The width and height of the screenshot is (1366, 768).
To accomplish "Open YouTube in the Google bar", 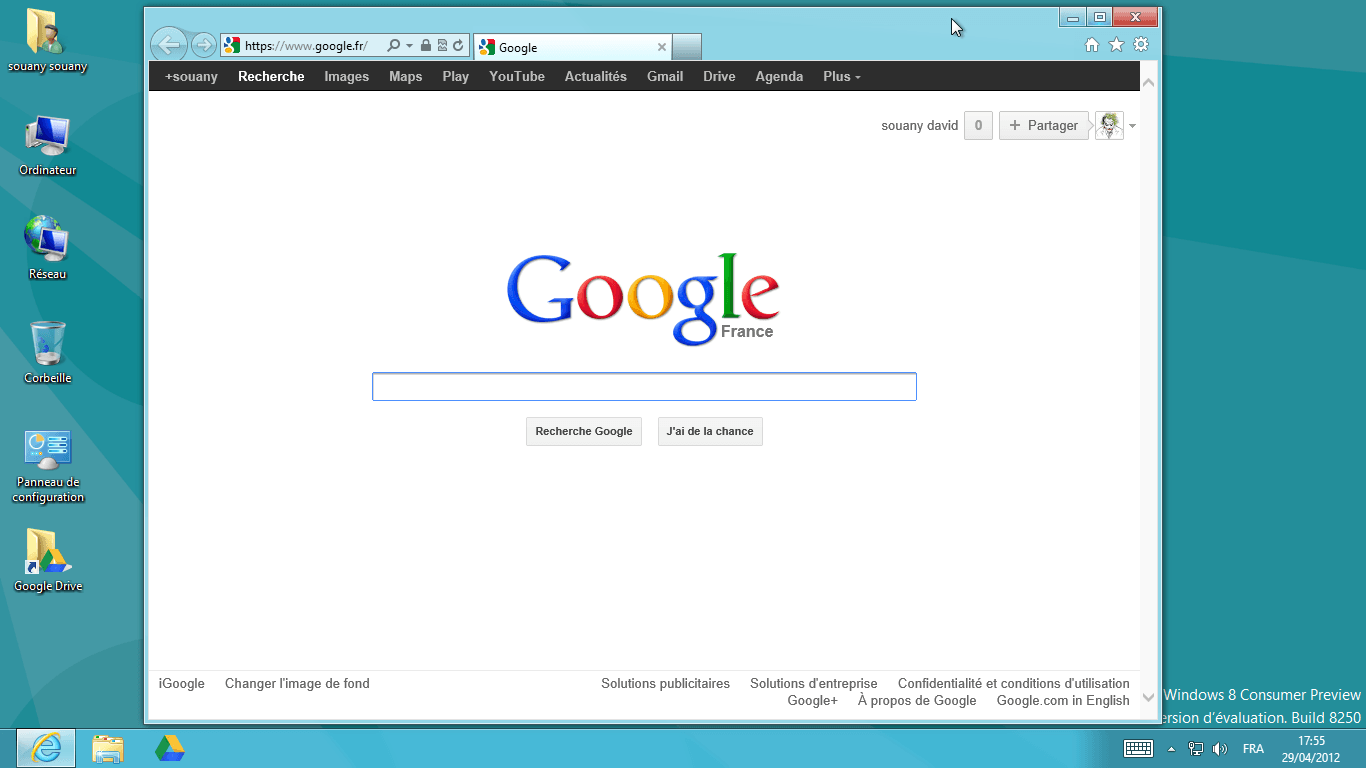I will click(x=517, y=76).
